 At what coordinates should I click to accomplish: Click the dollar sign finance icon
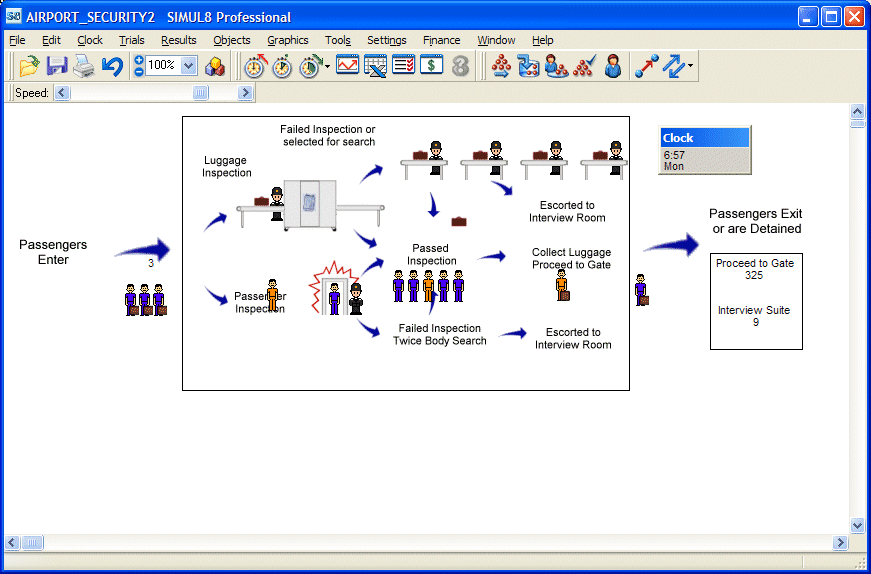(431, 67)
